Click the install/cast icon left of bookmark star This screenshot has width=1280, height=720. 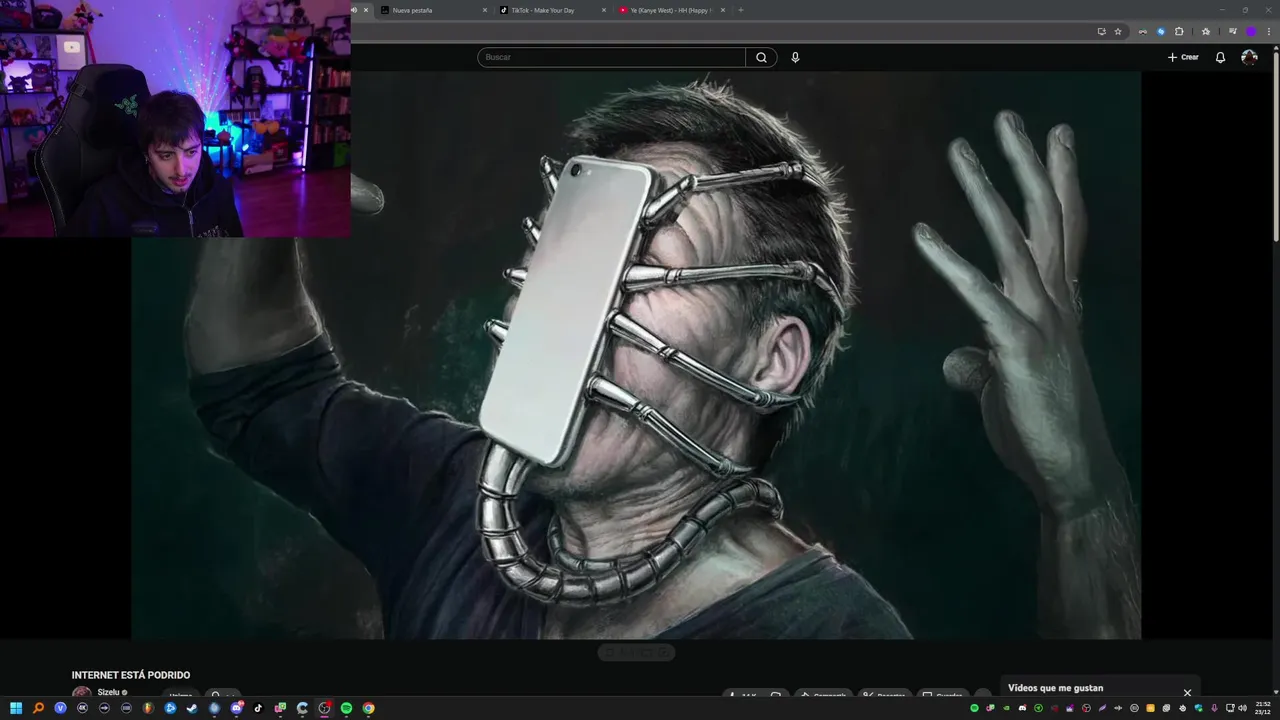1101,31
